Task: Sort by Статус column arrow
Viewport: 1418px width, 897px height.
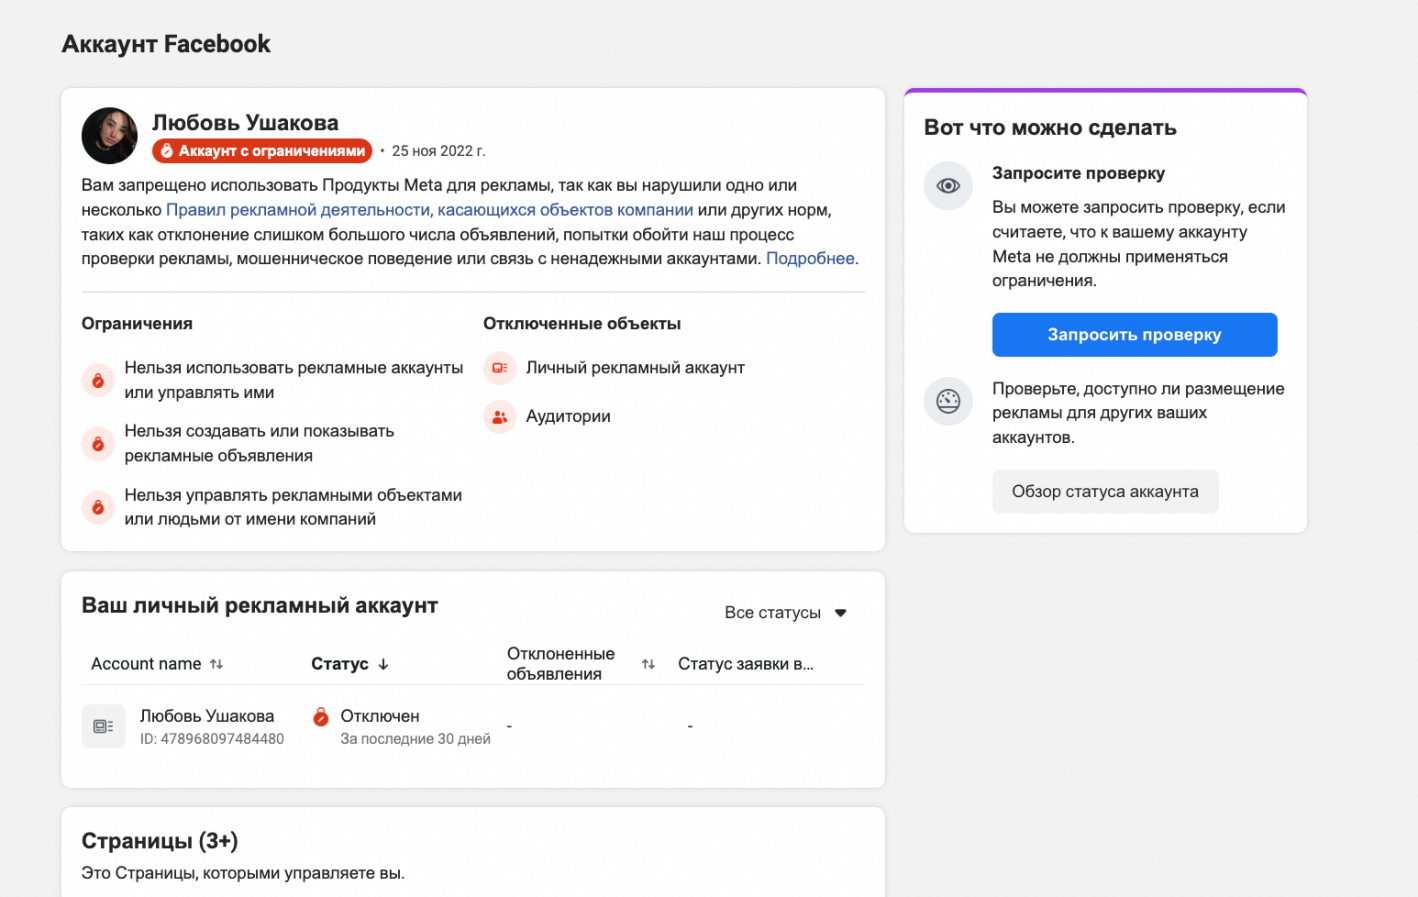Action: pos(383,664)
